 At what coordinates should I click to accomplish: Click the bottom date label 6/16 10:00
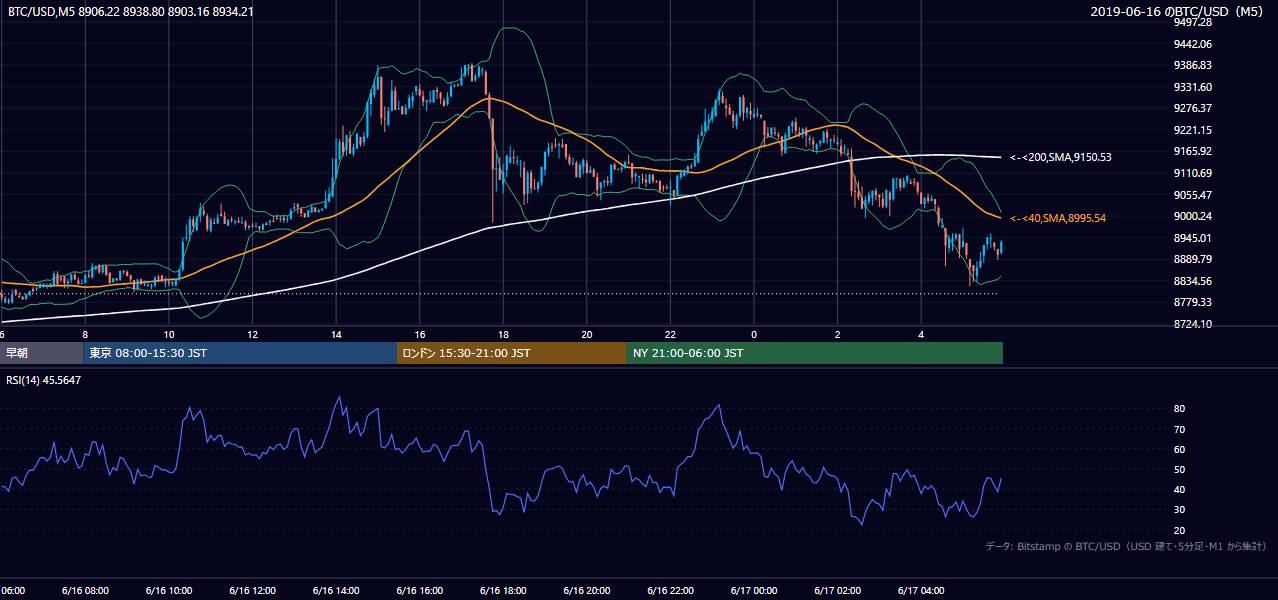[x=169, y=591]
